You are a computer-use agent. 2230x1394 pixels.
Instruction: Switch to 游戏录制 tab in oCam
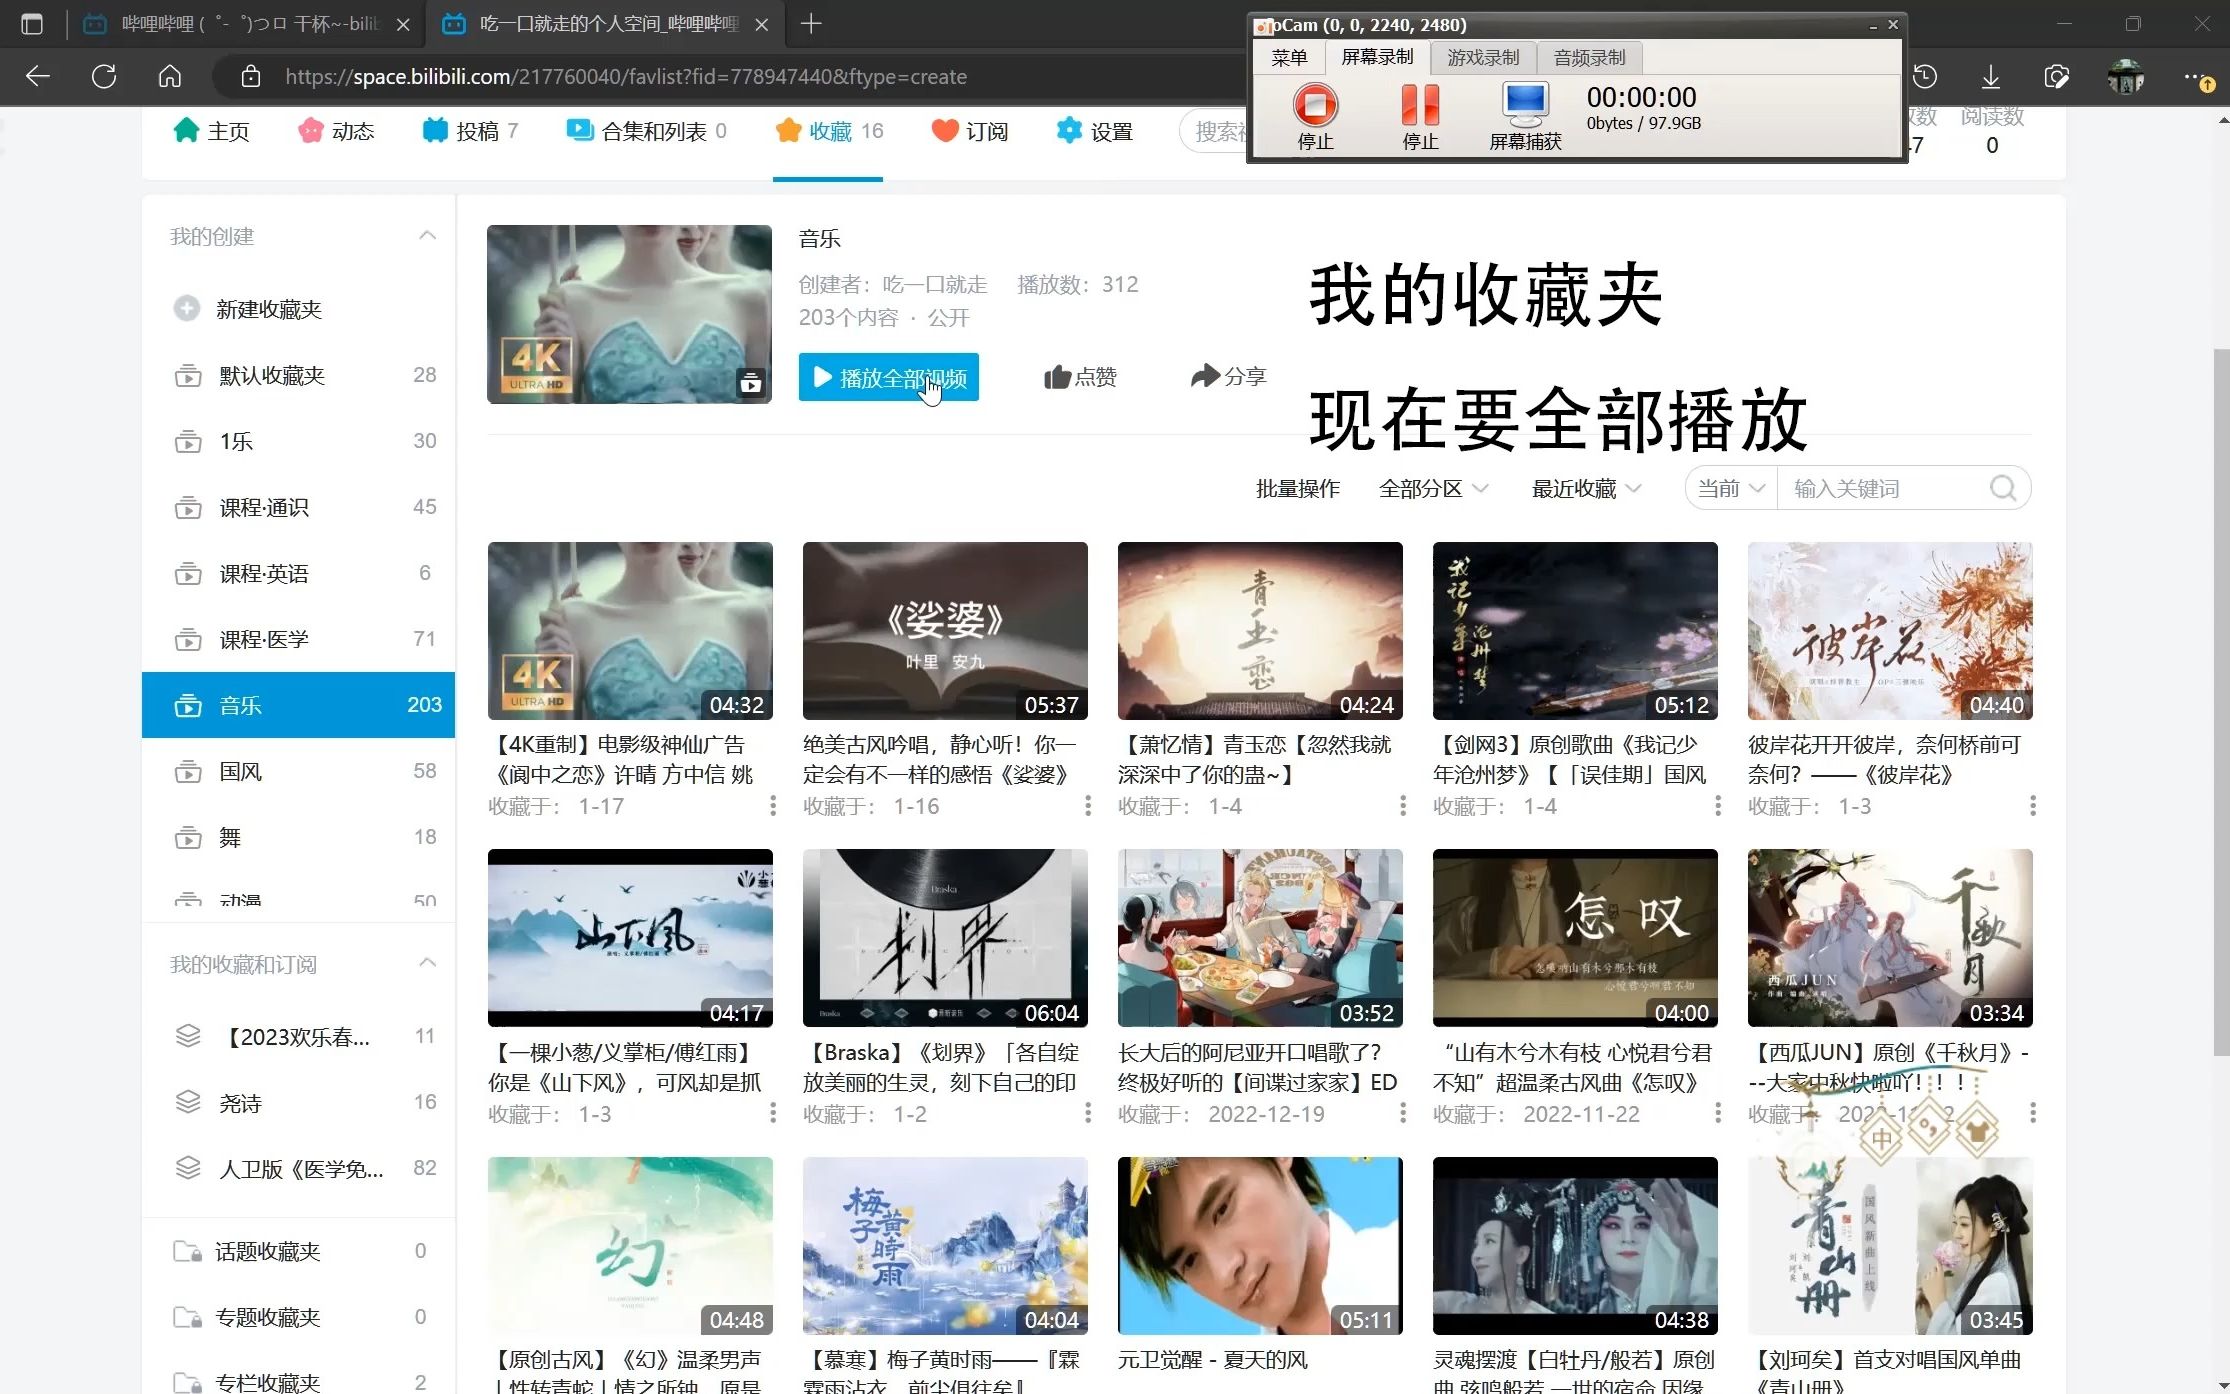coord(1483,58)
